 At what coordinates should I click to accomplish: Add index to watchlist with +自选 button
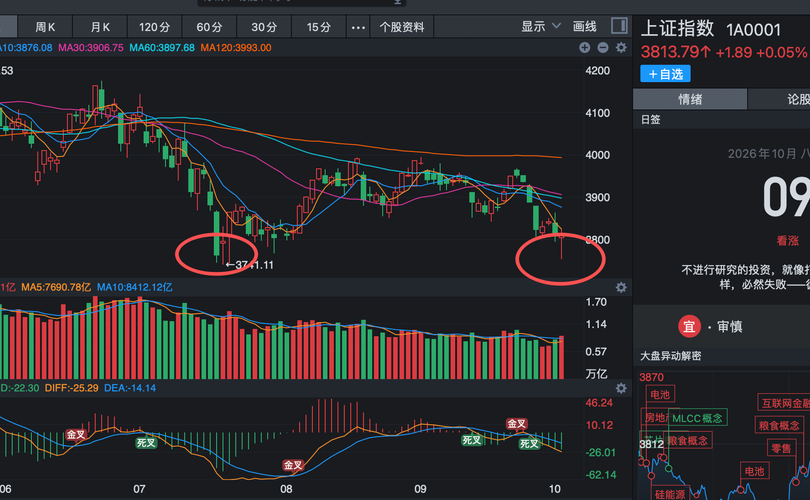coord(665,74)
